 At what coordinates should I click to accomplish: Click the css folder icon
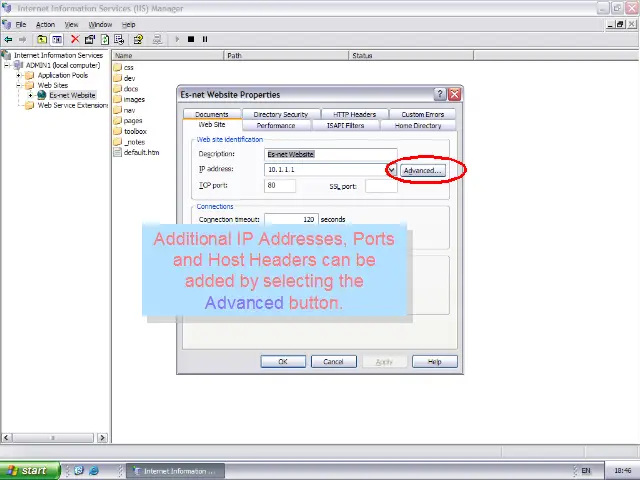(118, 67)
